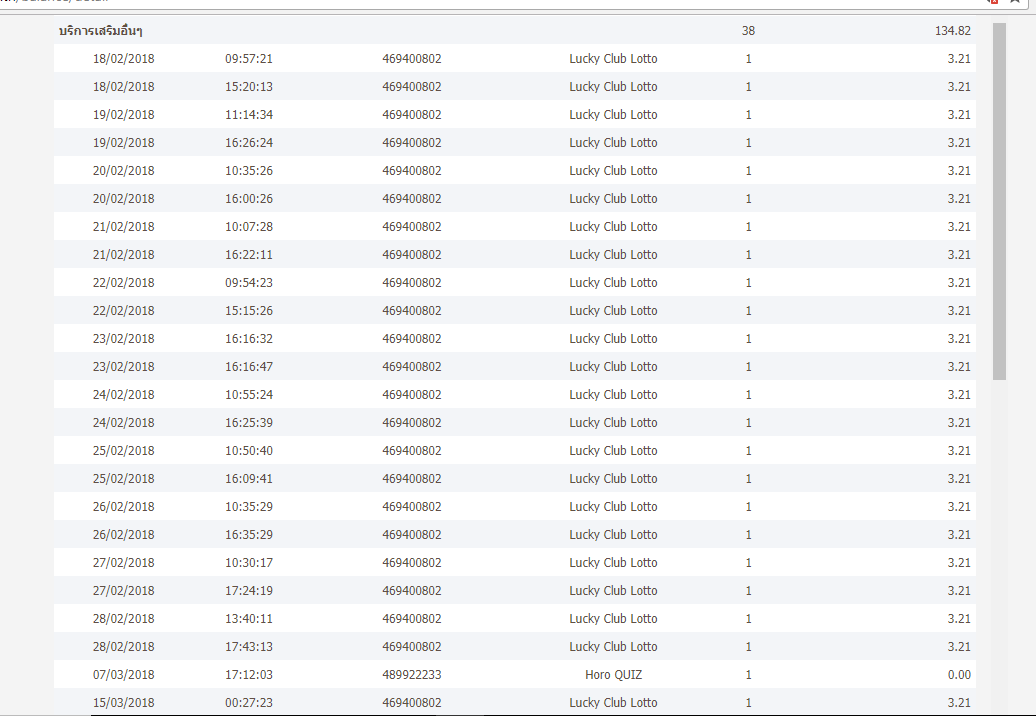Click 469400802 in the 11:14:34 row
1036x716 pixels.
pos(412,115)
